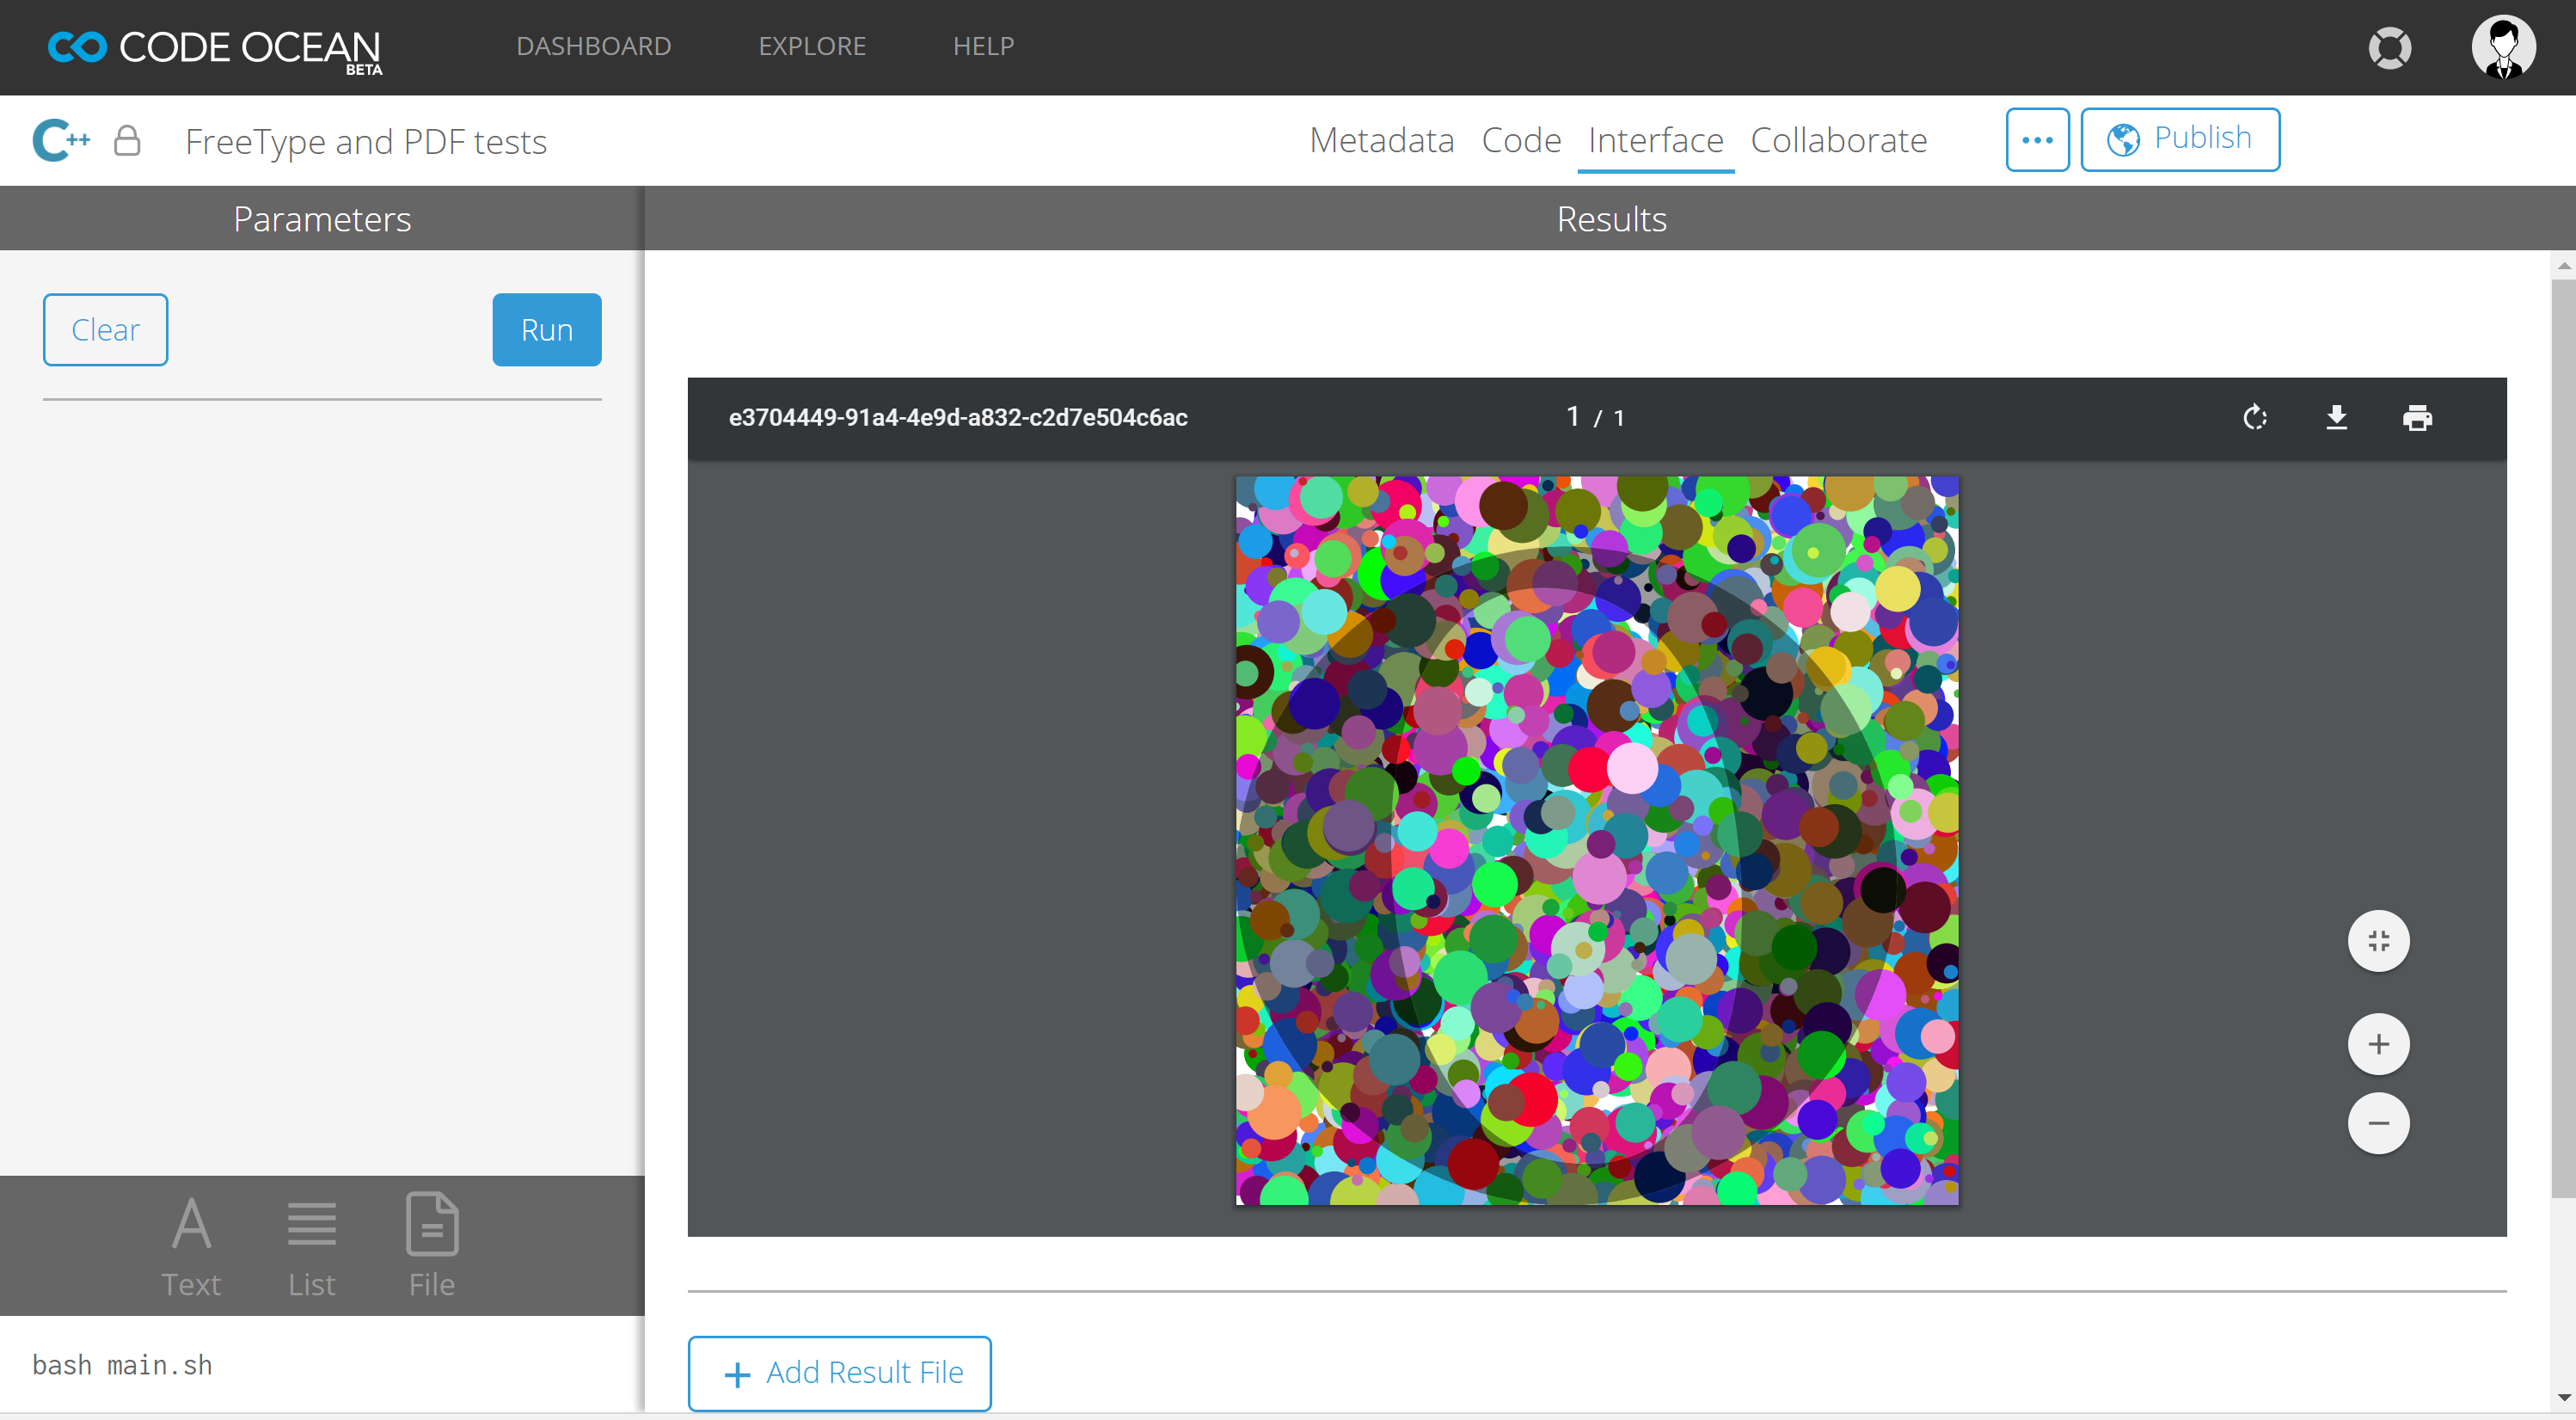The width and height of the screenshot is (2576, 1420).
Task: Switch to the Metadata tab
Action: click(x=1381, y=140)
